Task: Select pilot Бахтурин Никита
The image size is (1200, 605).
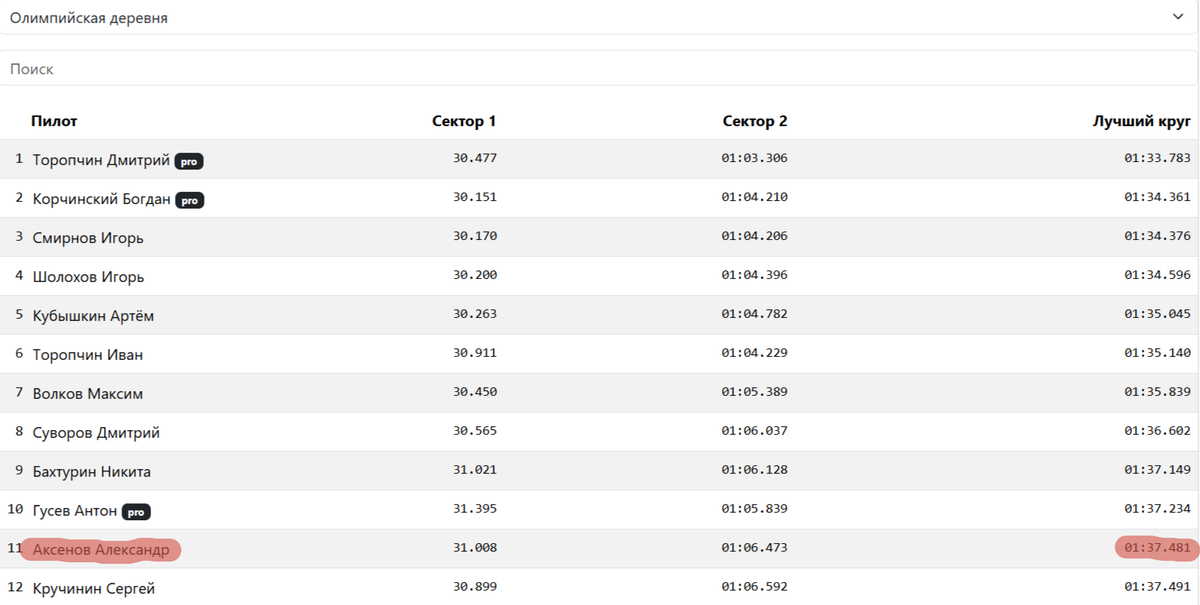Action: point(91,472)
